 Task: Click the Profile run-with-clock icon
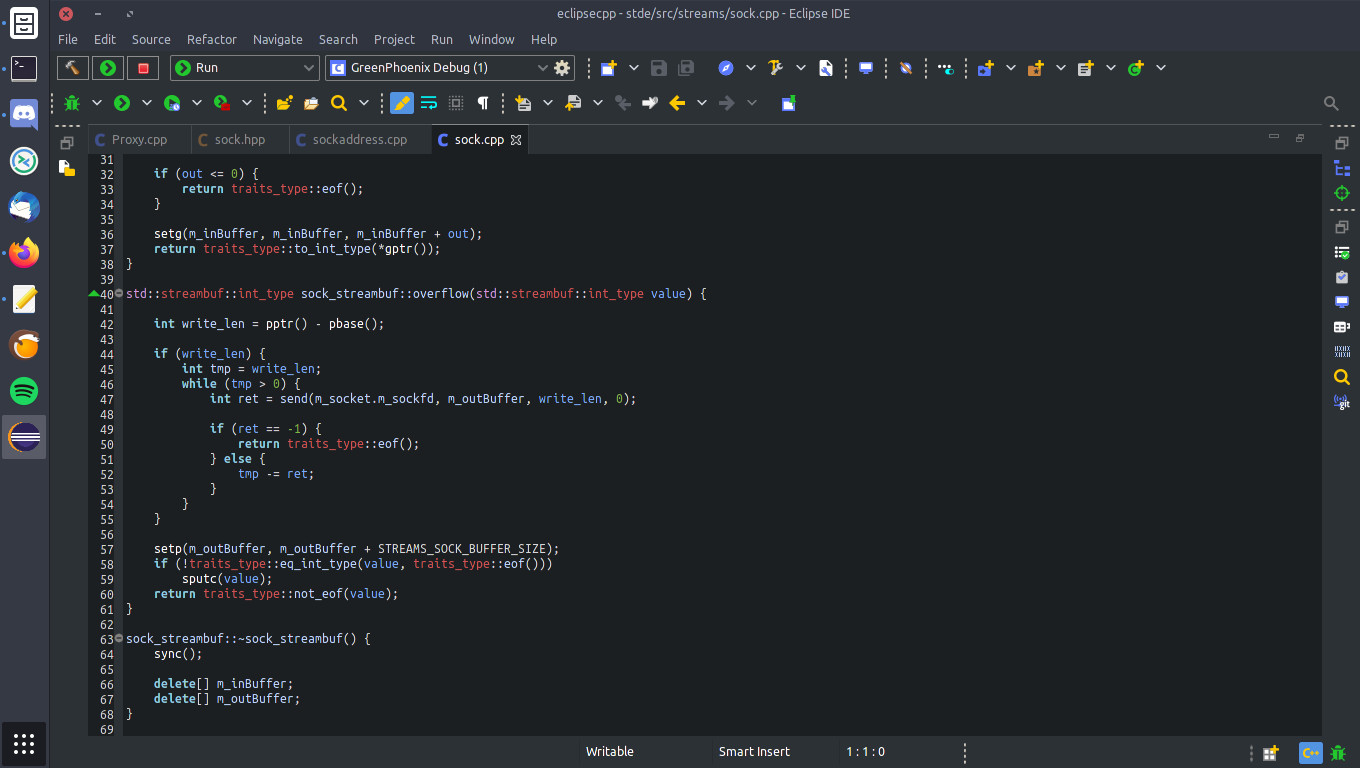tap(172, 103)
